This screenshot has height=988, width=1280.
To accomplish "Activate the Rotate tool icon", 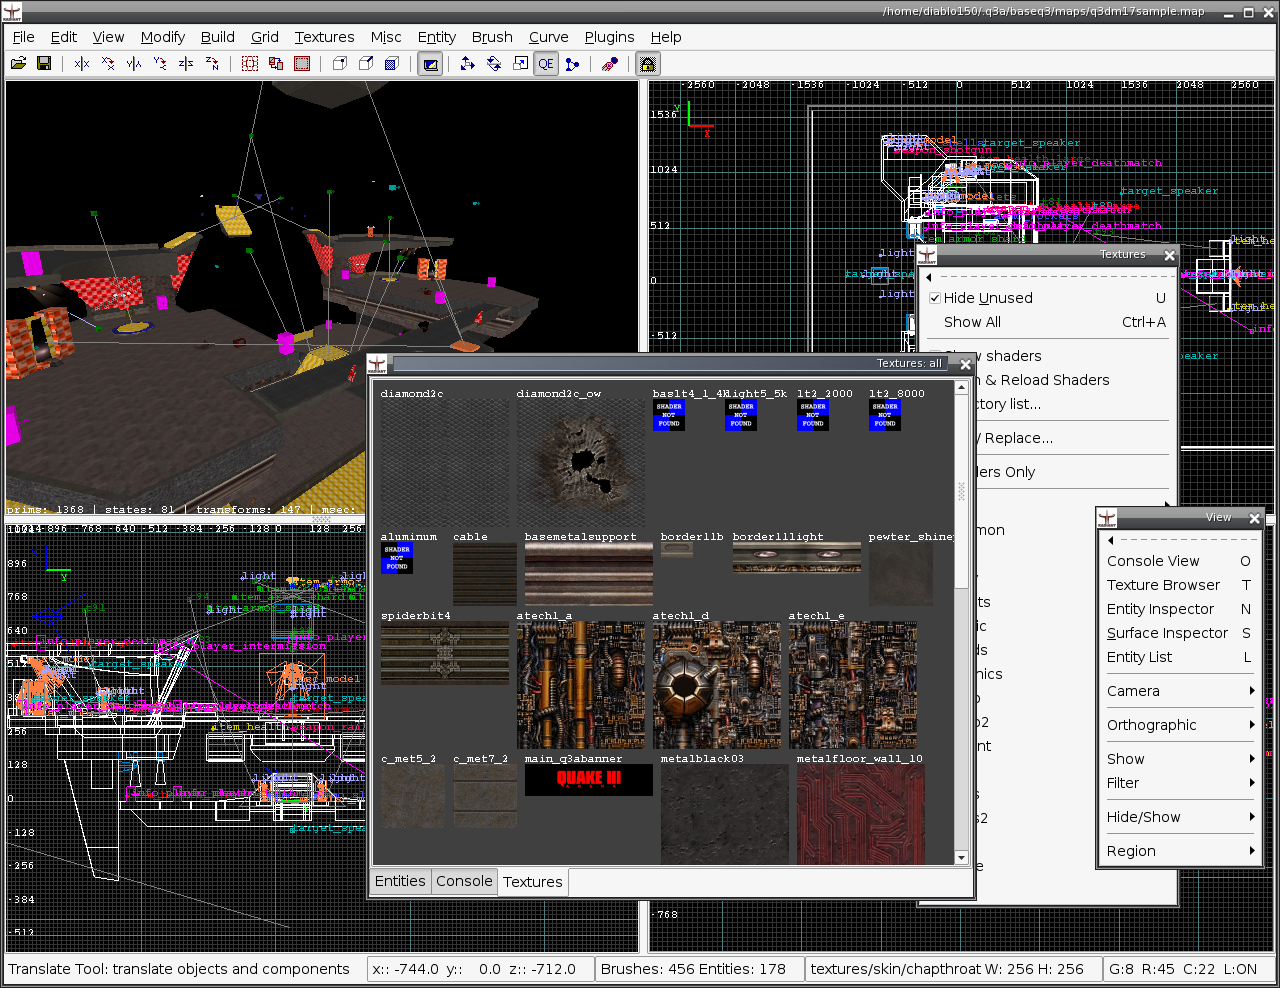I will pyautogui.click(x=494, y=64).
